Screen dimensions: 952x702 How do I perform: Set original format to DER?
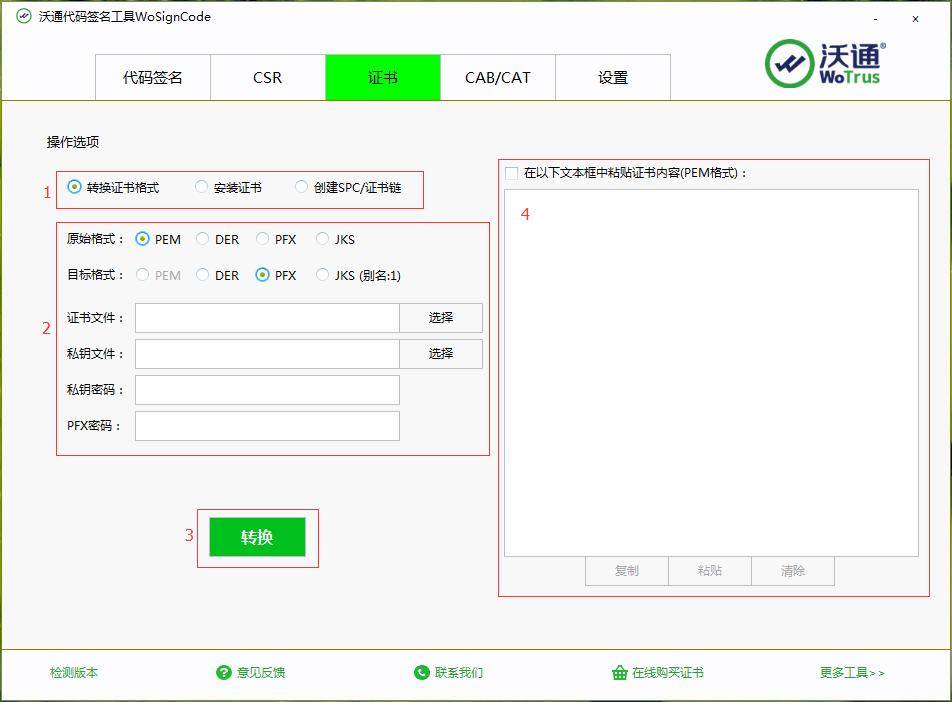point(203,239)
